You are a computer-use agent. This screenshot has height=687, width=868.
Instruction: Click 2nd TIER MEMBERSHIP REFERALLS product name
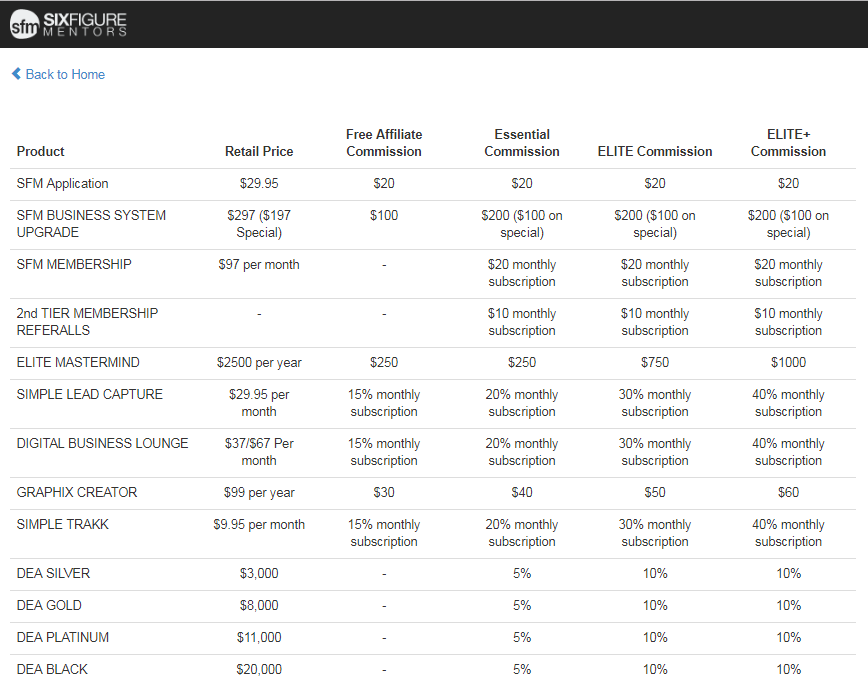tap(87, 322)
